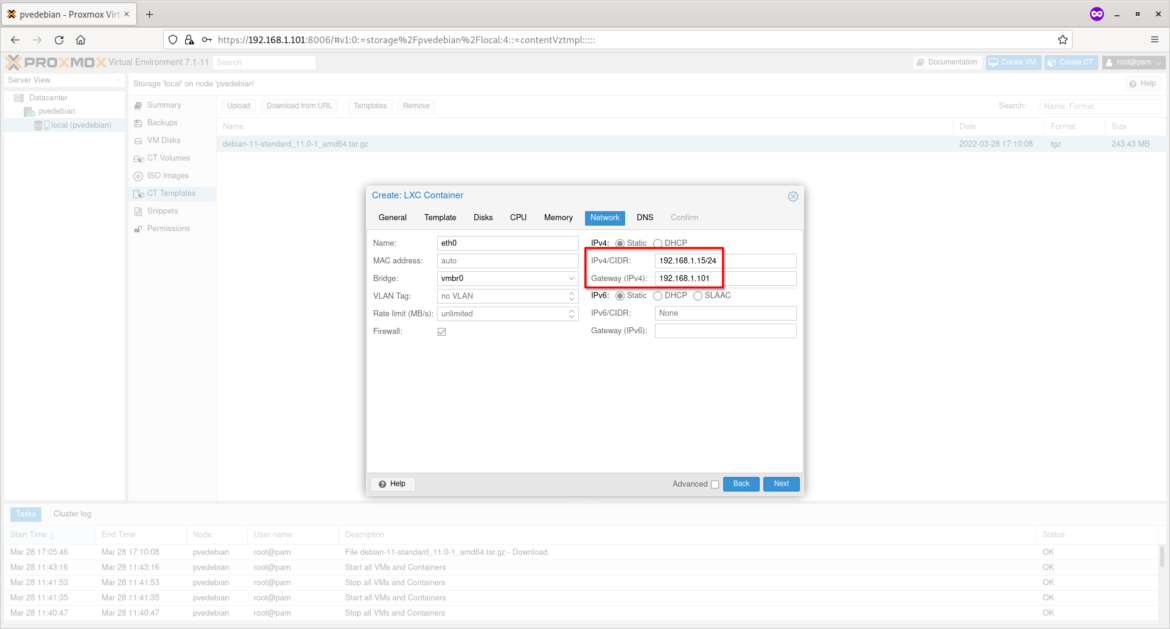
Task: Open the Permissions sidebar item
Action: tap(168, 229)
